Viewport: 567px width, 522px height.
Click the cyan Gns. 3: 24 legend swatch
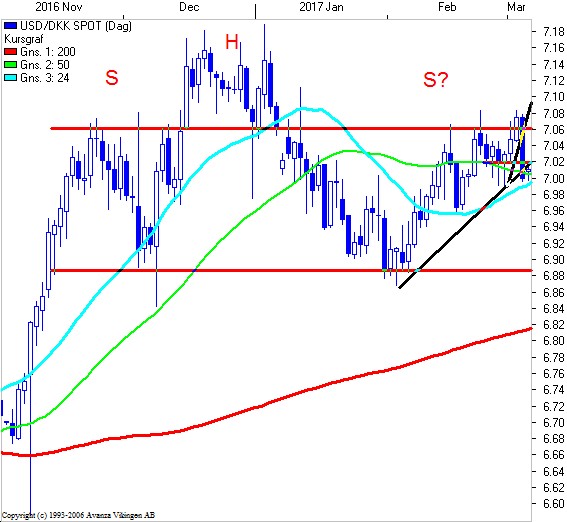coord(10,78)
